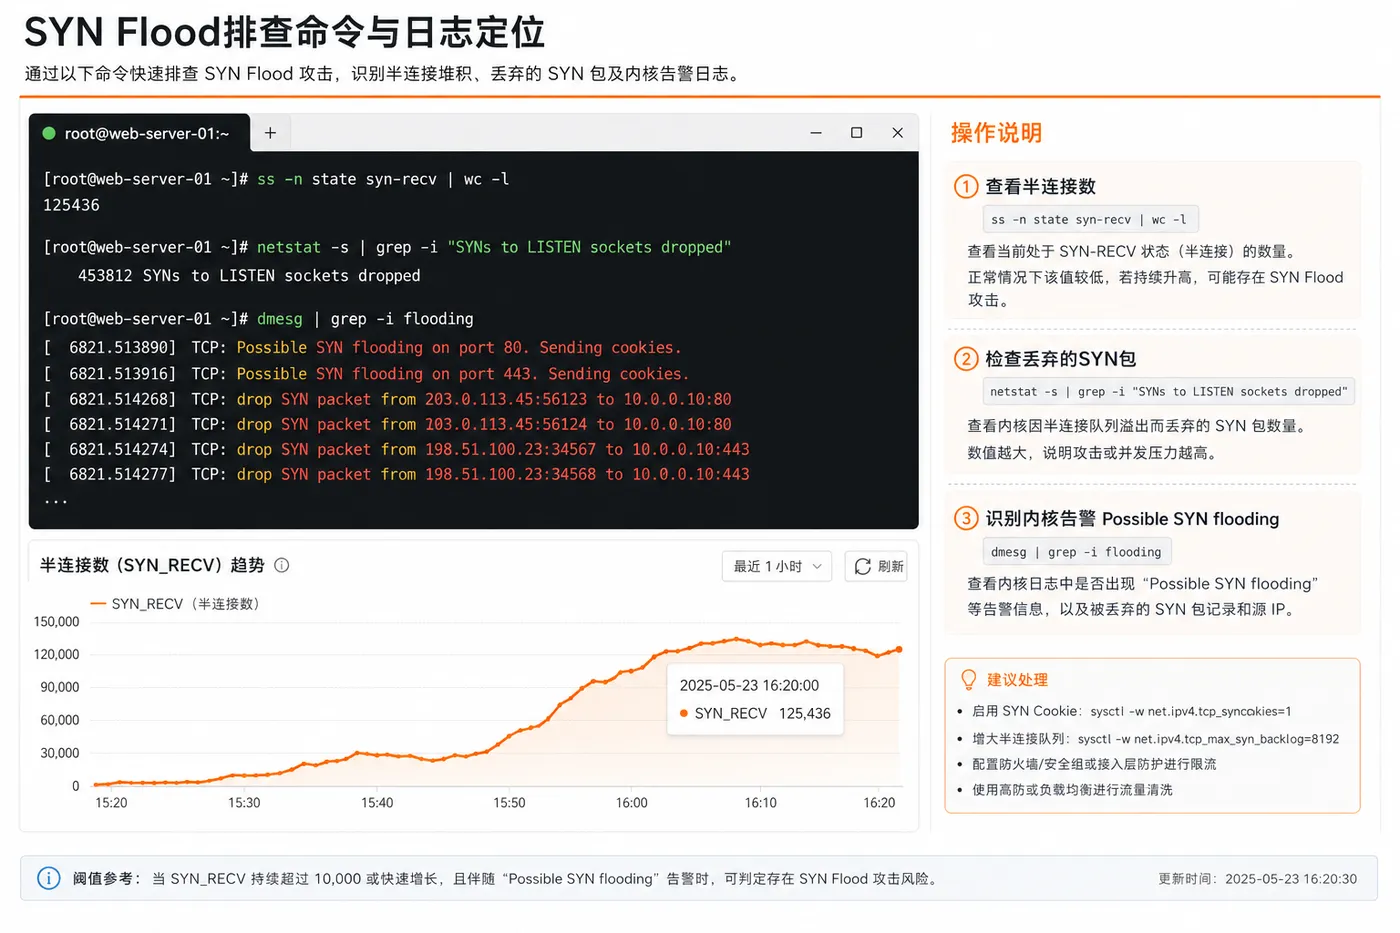Toggle the SYN_RECV（半连接数）legend entry

[175, 604]
